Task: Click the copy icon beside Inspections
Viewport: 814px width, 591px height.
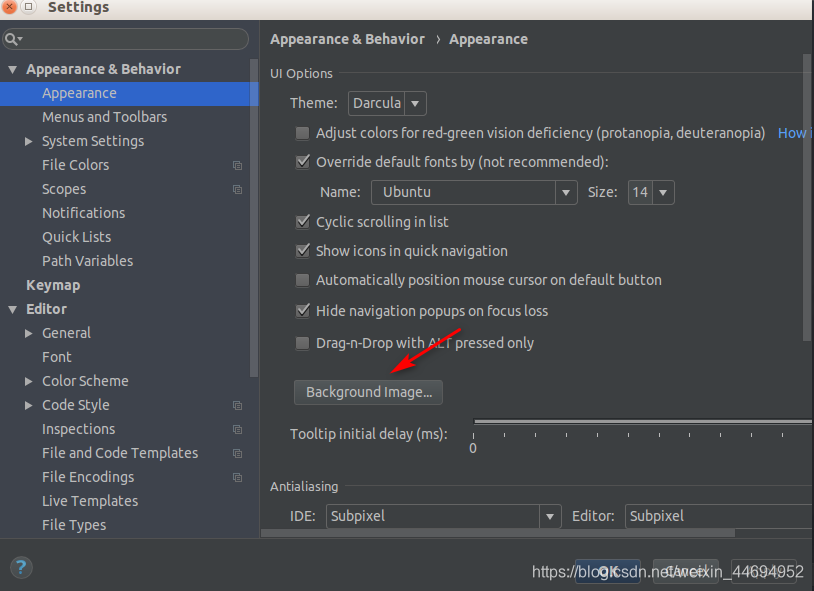Action: tap(237, 429)
